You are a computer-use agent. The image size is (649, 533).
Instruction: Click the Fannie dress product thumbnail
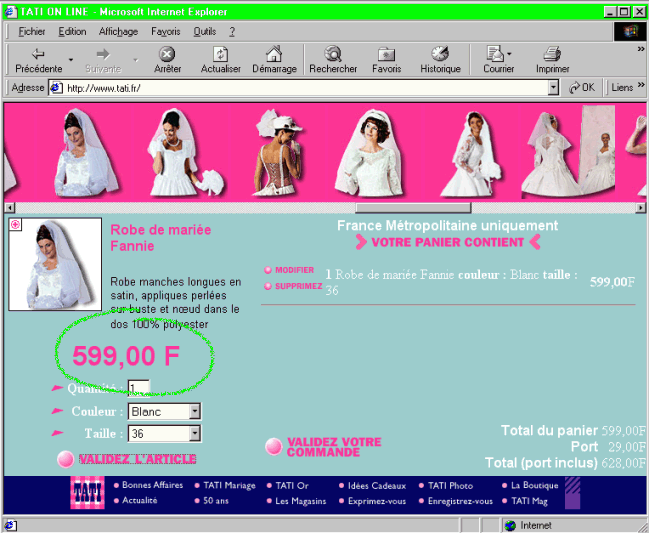[55, 264]
